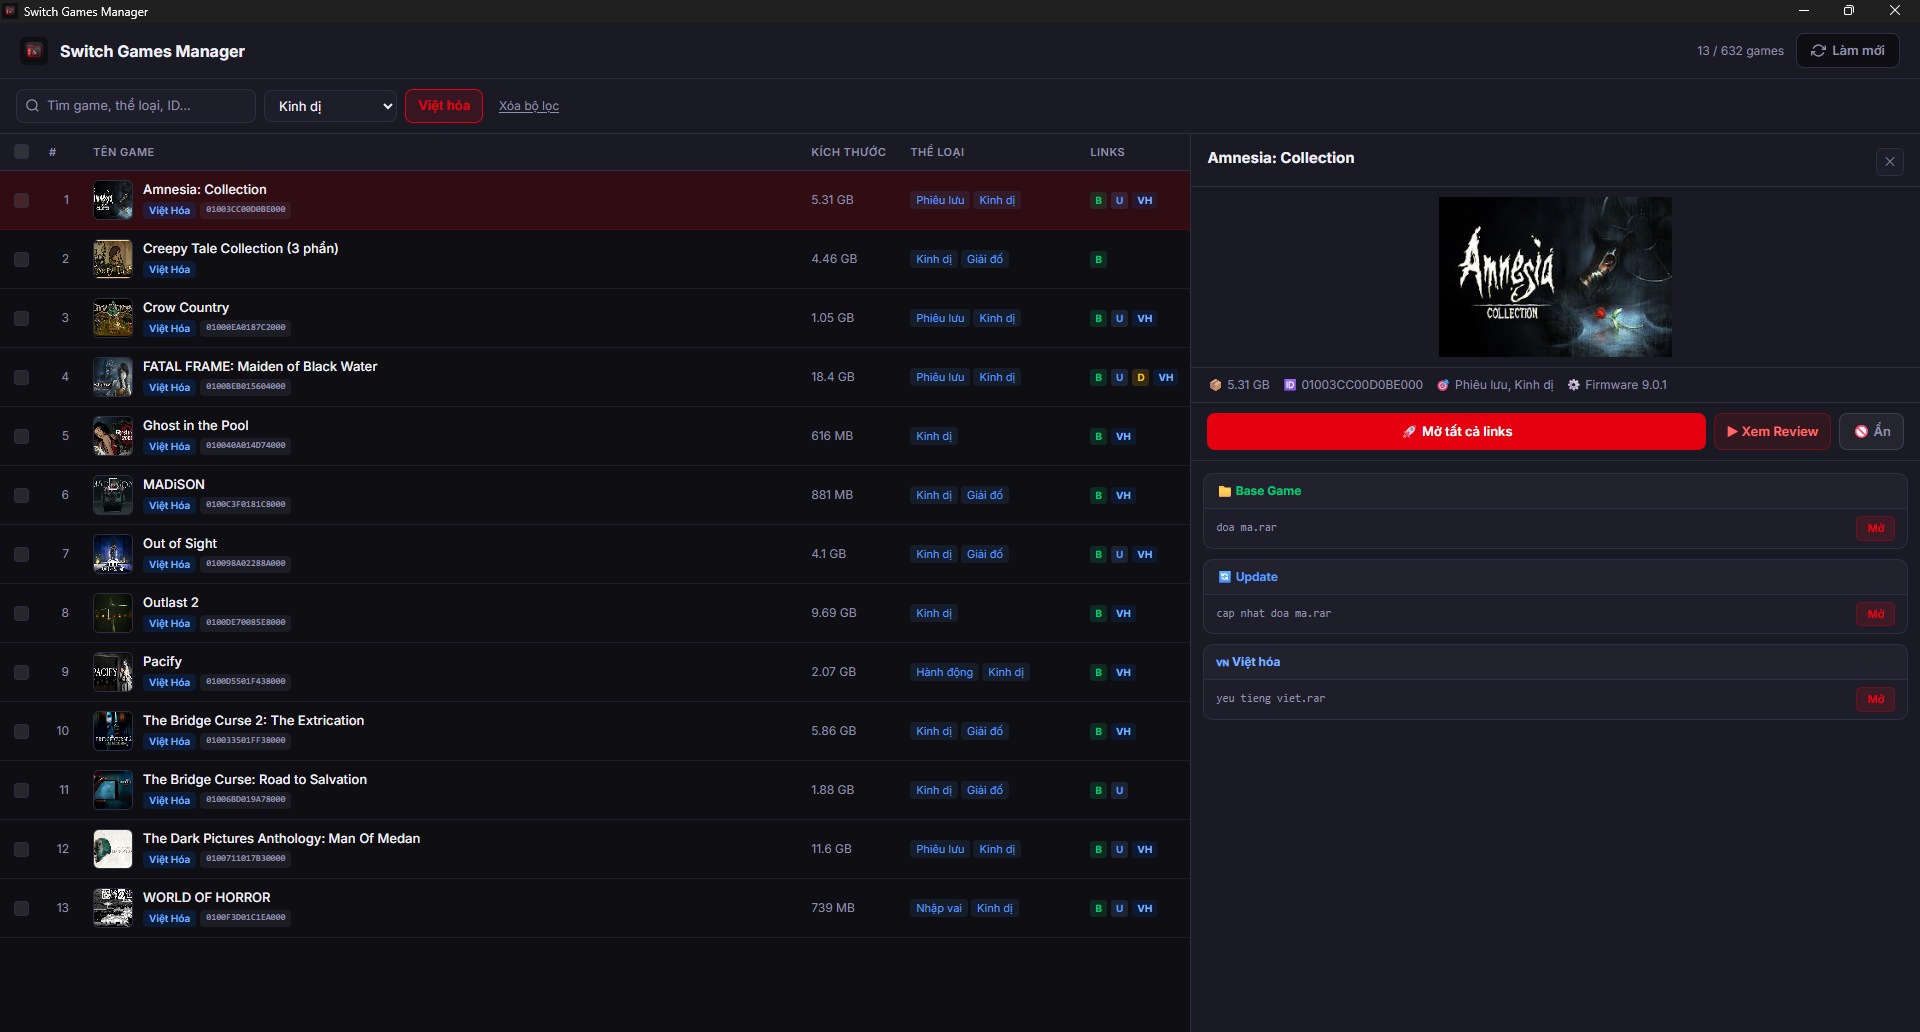Click the KÍCH THƯỚC column header
Viewport: 1920px width, 1032px height.
[848, 152]
